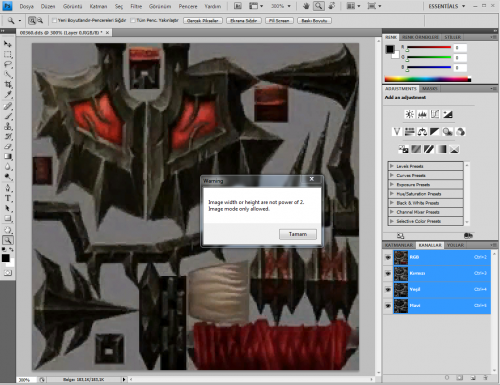Expand Levels Presets list
This screenshot has height=385, width=500.
[x=392, y=166]
